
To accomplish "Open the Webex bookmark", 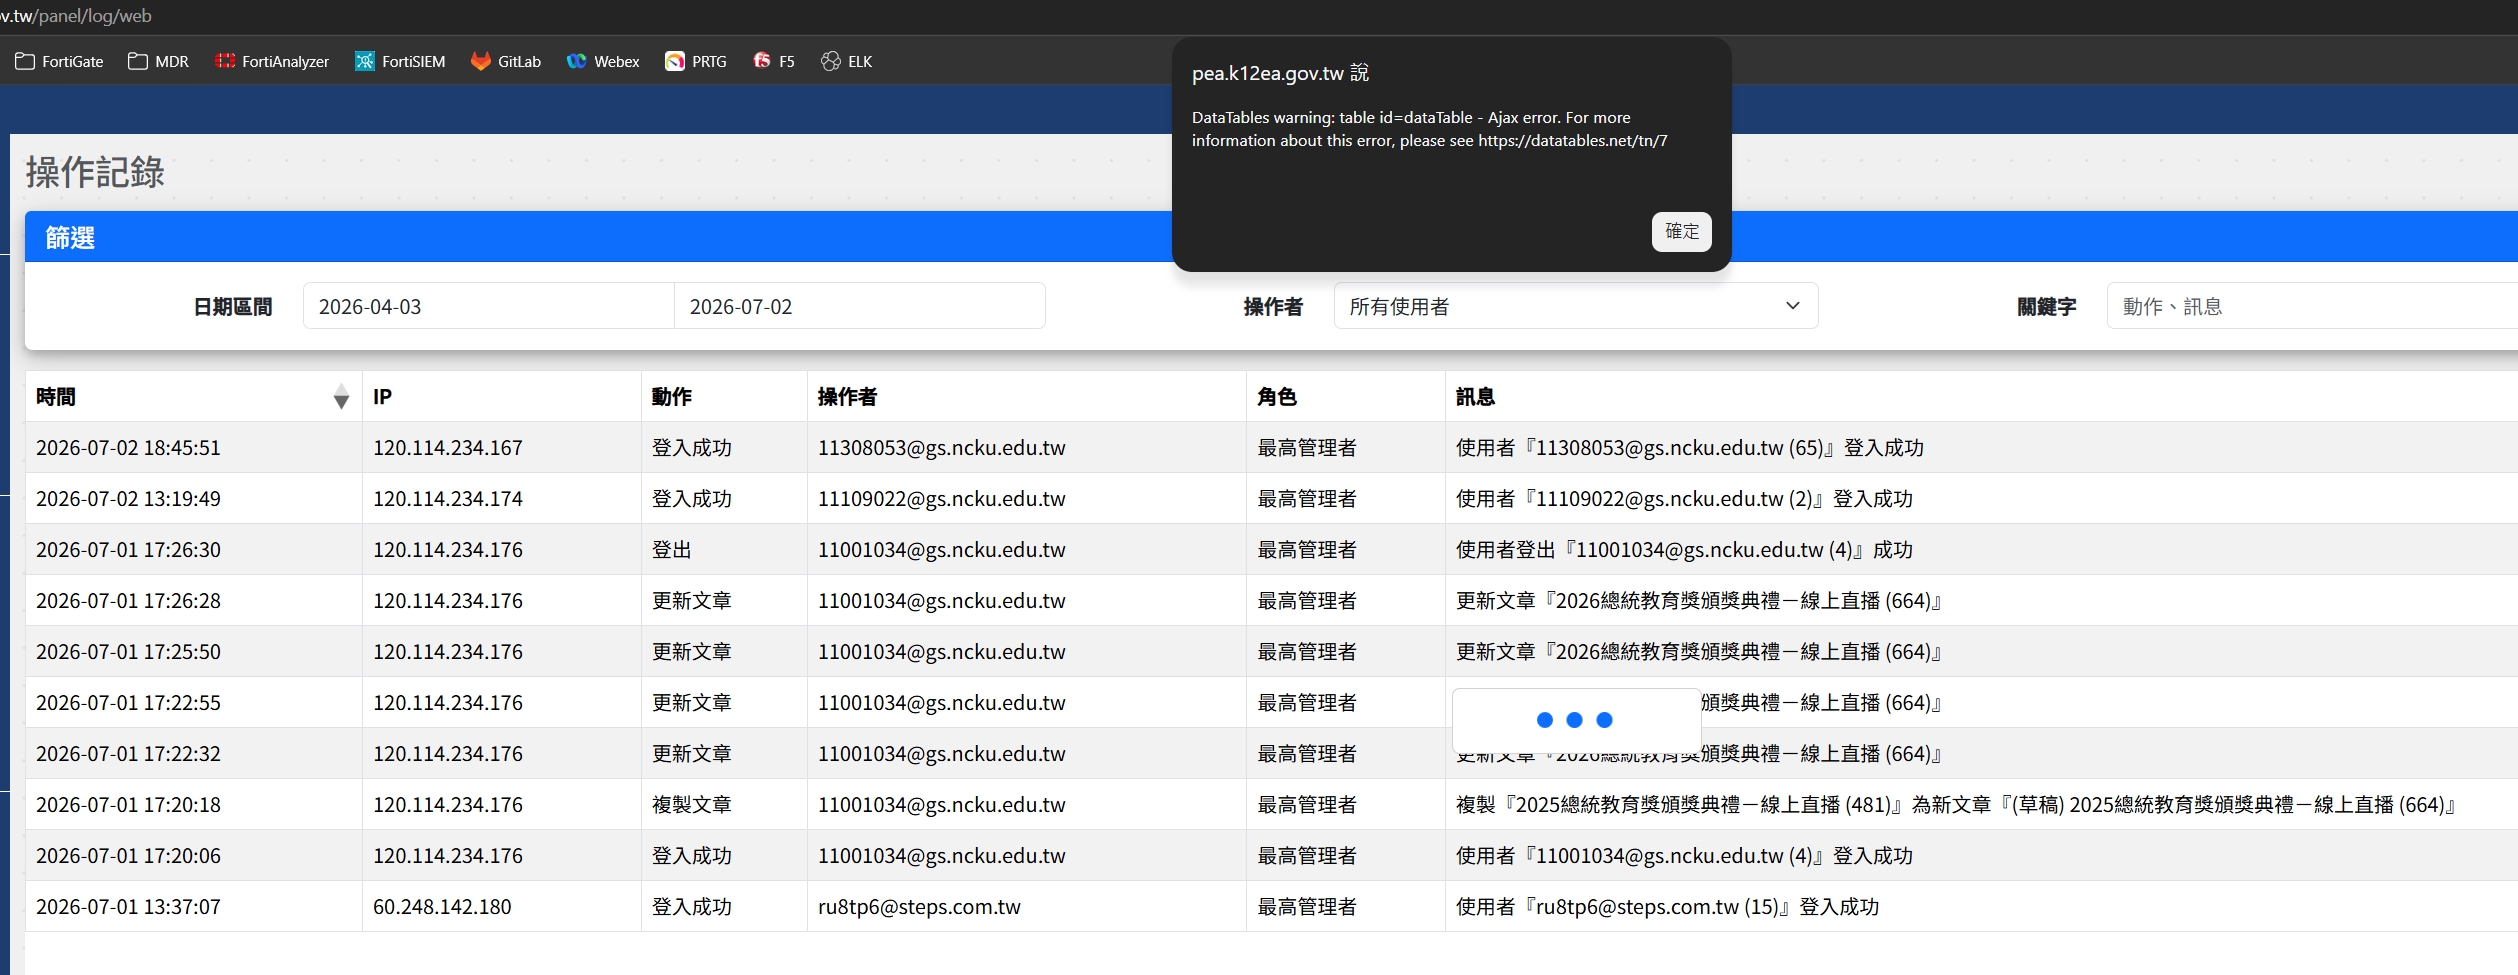I will click(x=603, y=61).
